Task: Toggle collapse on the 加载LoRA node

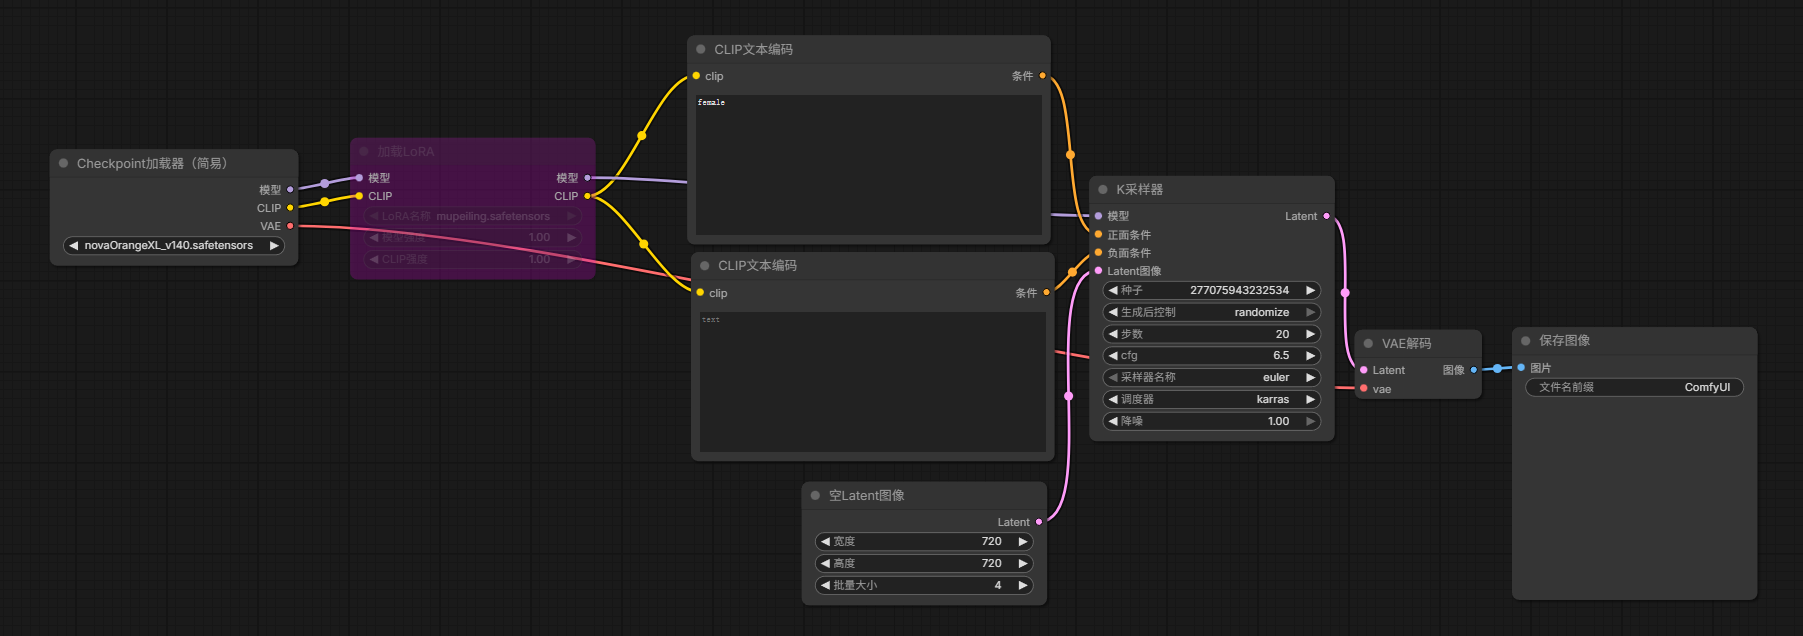Action: coord(365,152)
